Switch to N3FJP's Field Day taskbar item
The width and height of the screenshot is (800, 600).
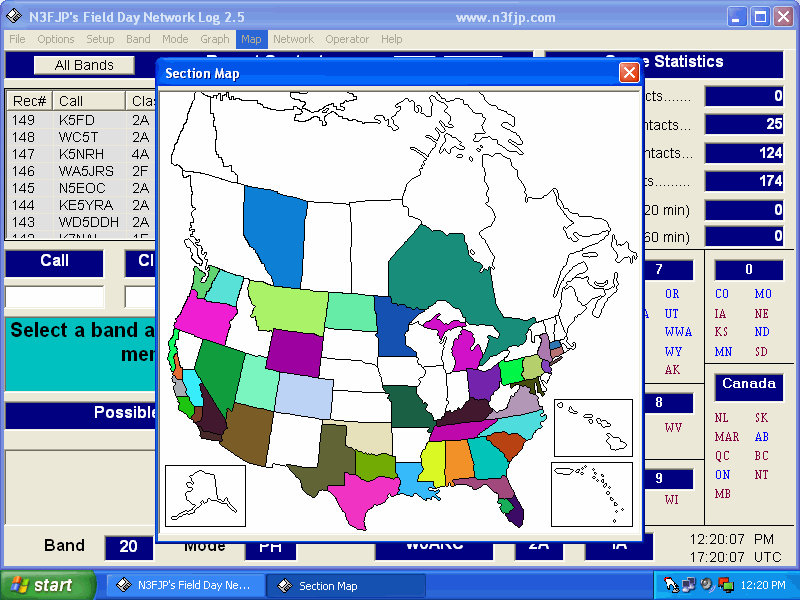pyautogui.click(x=186, y=585)
